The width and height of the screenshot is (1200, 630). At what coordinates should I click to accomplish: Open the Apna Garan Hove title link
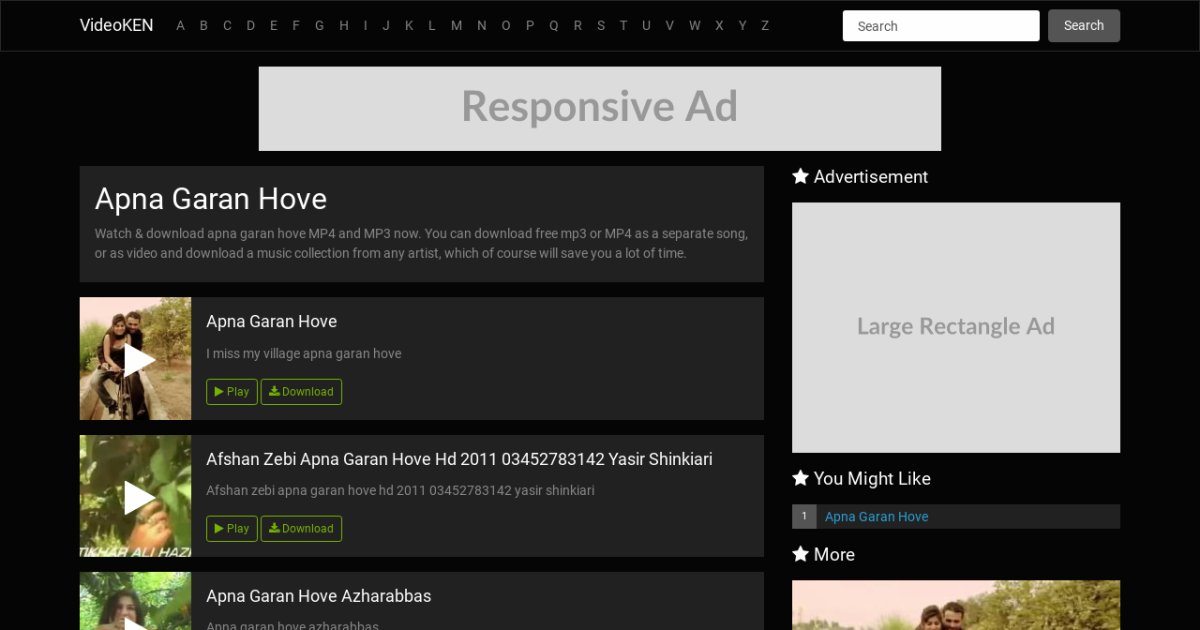271,321
